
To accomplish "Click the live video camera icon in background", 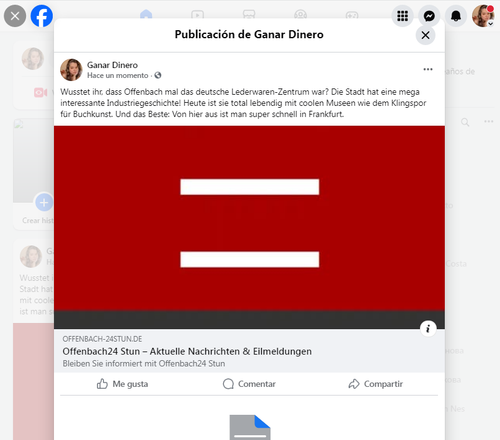I will (41, 92).
